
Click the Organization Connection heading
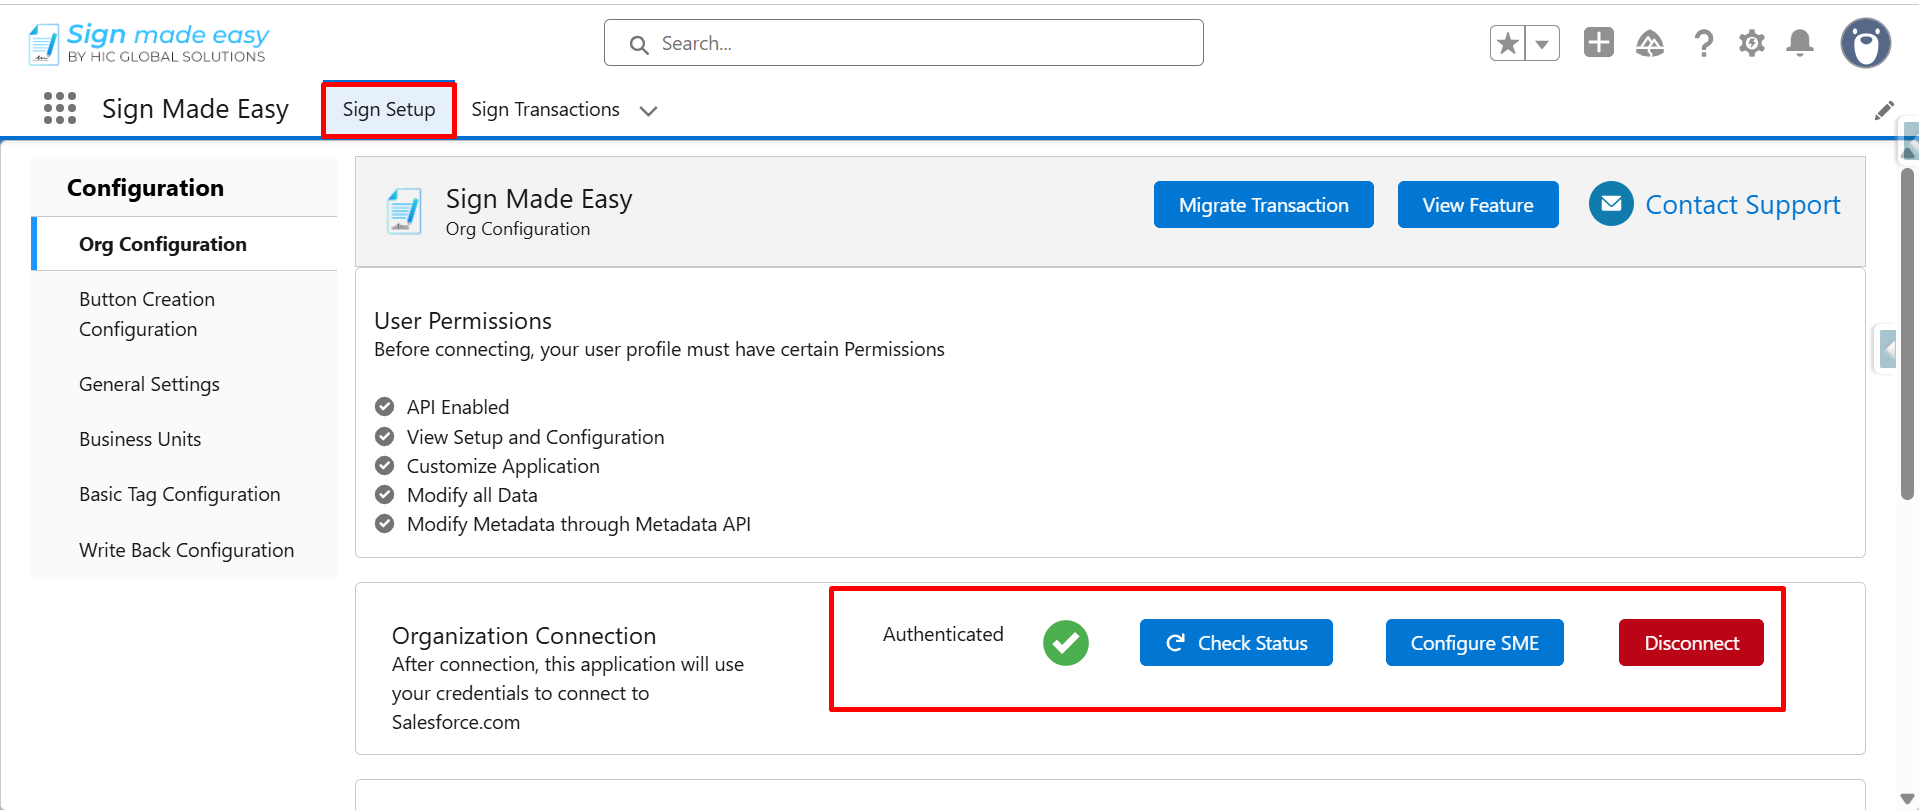524,636
